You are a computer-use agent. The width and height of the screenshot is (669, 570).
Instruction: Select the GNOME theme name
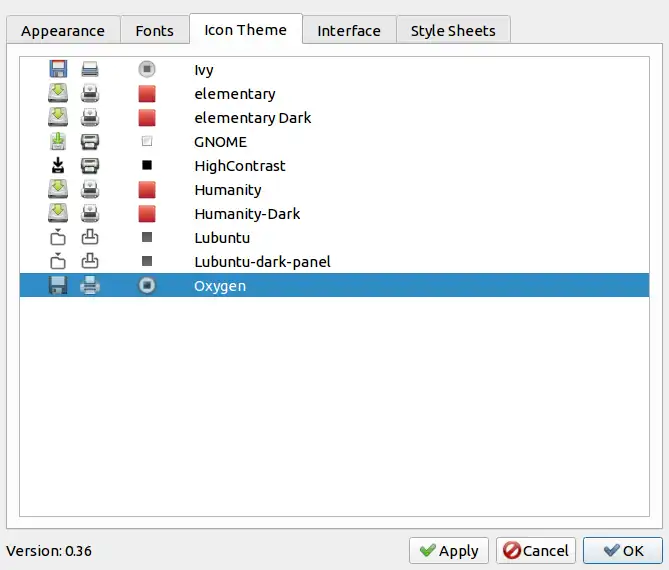pos(221,142)
